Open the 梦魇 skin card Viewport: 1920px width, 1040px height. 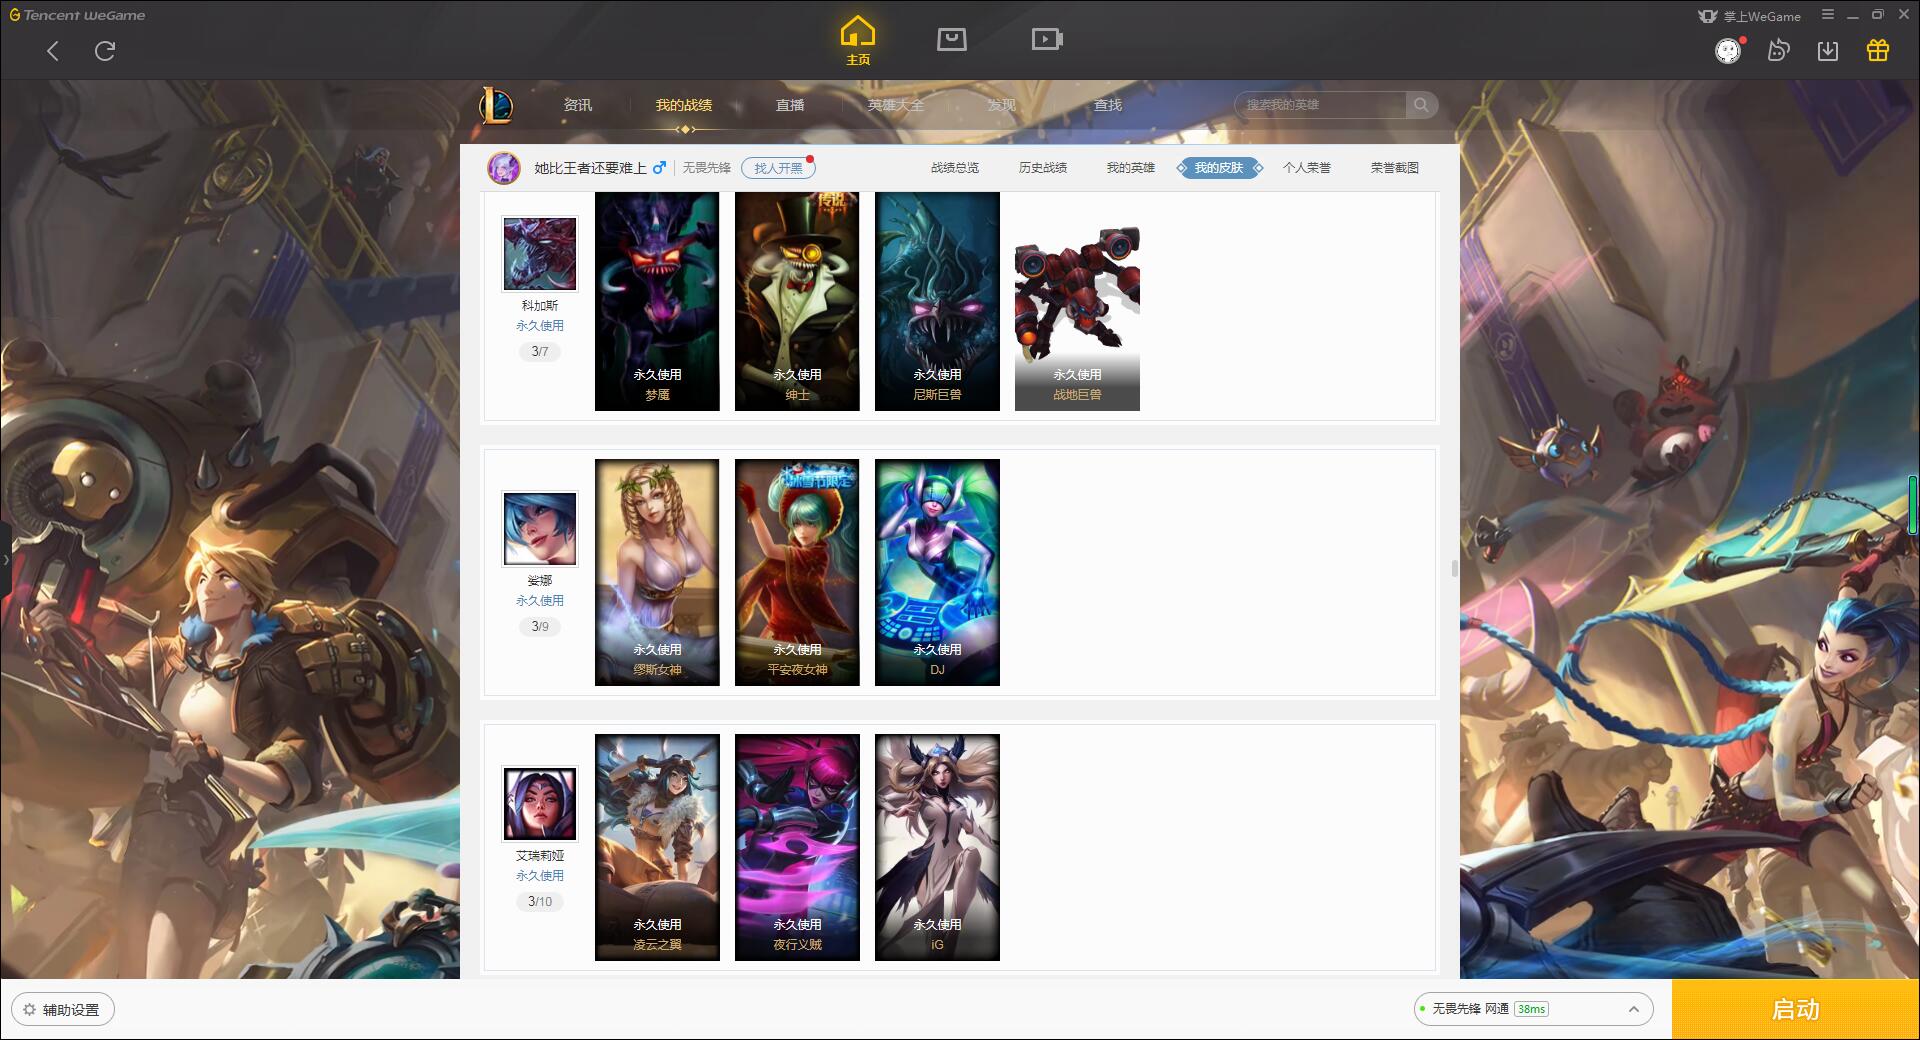click(657, 300)
